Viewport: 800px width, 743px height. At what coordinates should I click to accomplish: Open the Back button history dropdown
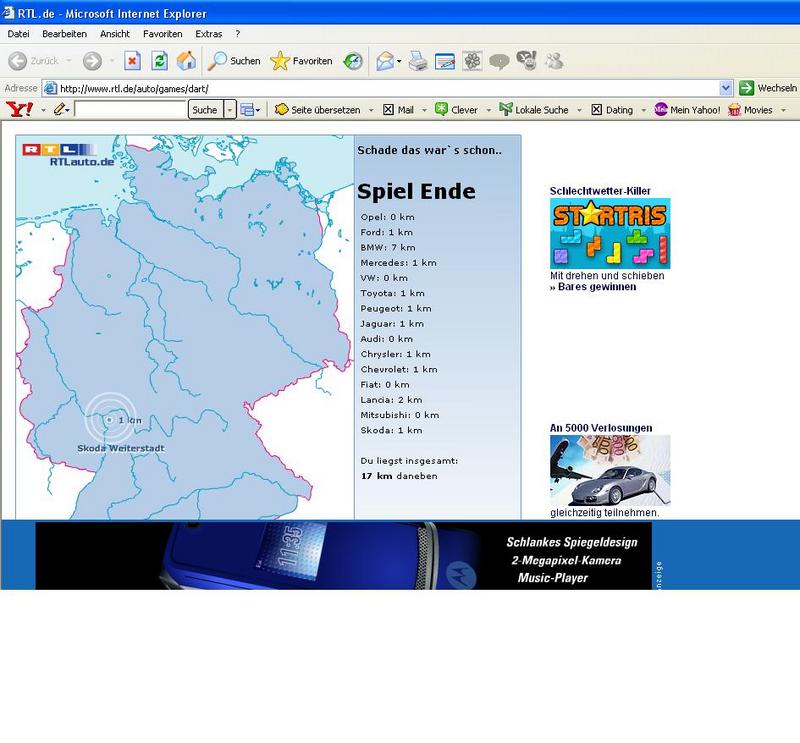(x=69, y=61)
